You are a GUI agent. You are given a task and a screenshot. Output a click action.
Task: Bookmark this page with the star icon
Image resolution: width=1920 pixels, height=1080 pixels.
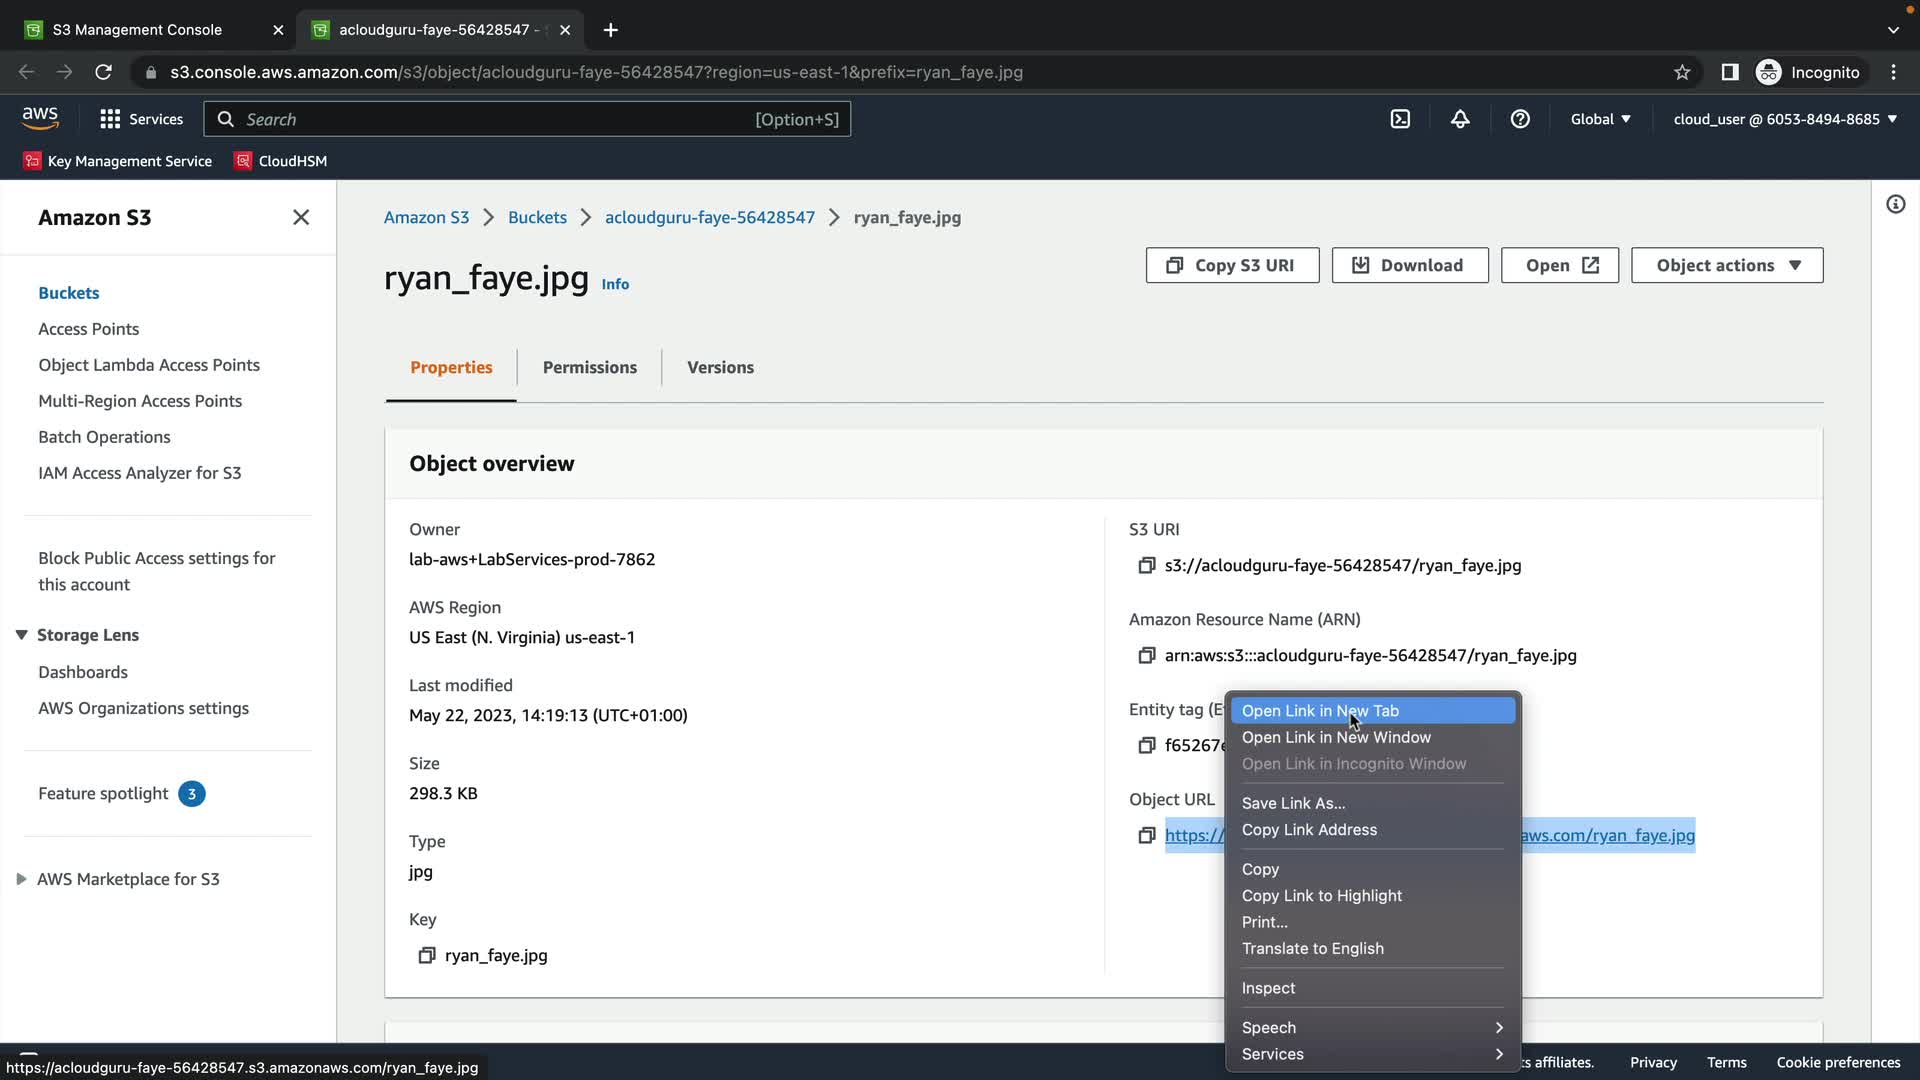tap(1682, 72)
